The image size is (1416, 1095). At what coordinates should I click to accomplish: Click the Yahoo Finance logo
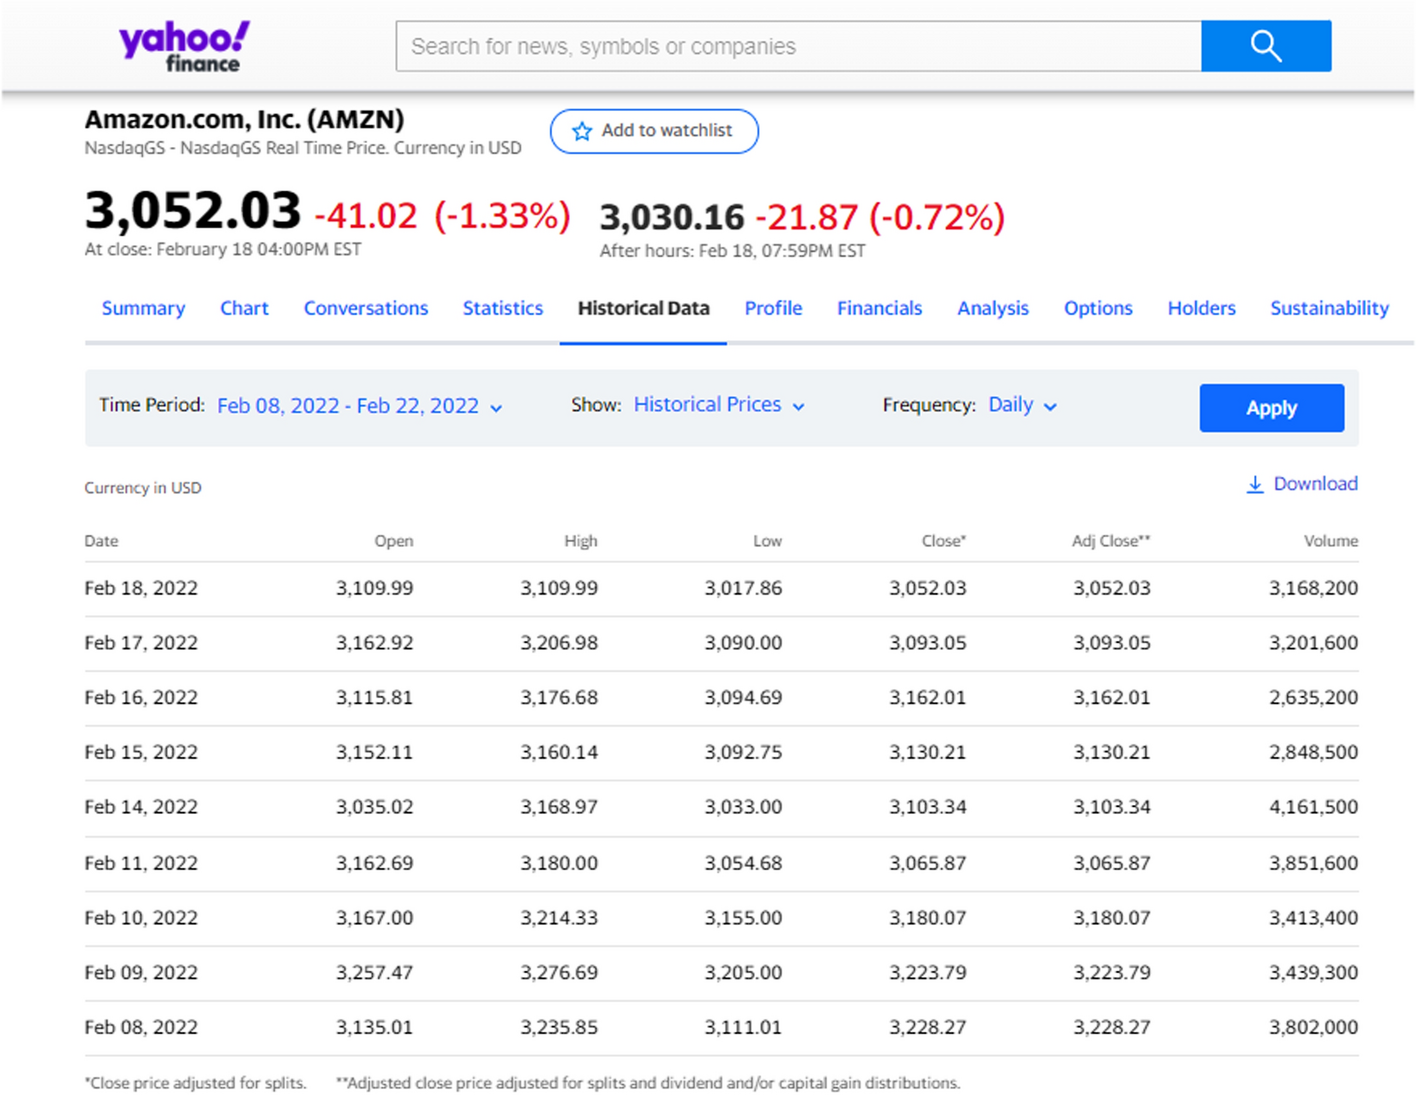(184, 47)
